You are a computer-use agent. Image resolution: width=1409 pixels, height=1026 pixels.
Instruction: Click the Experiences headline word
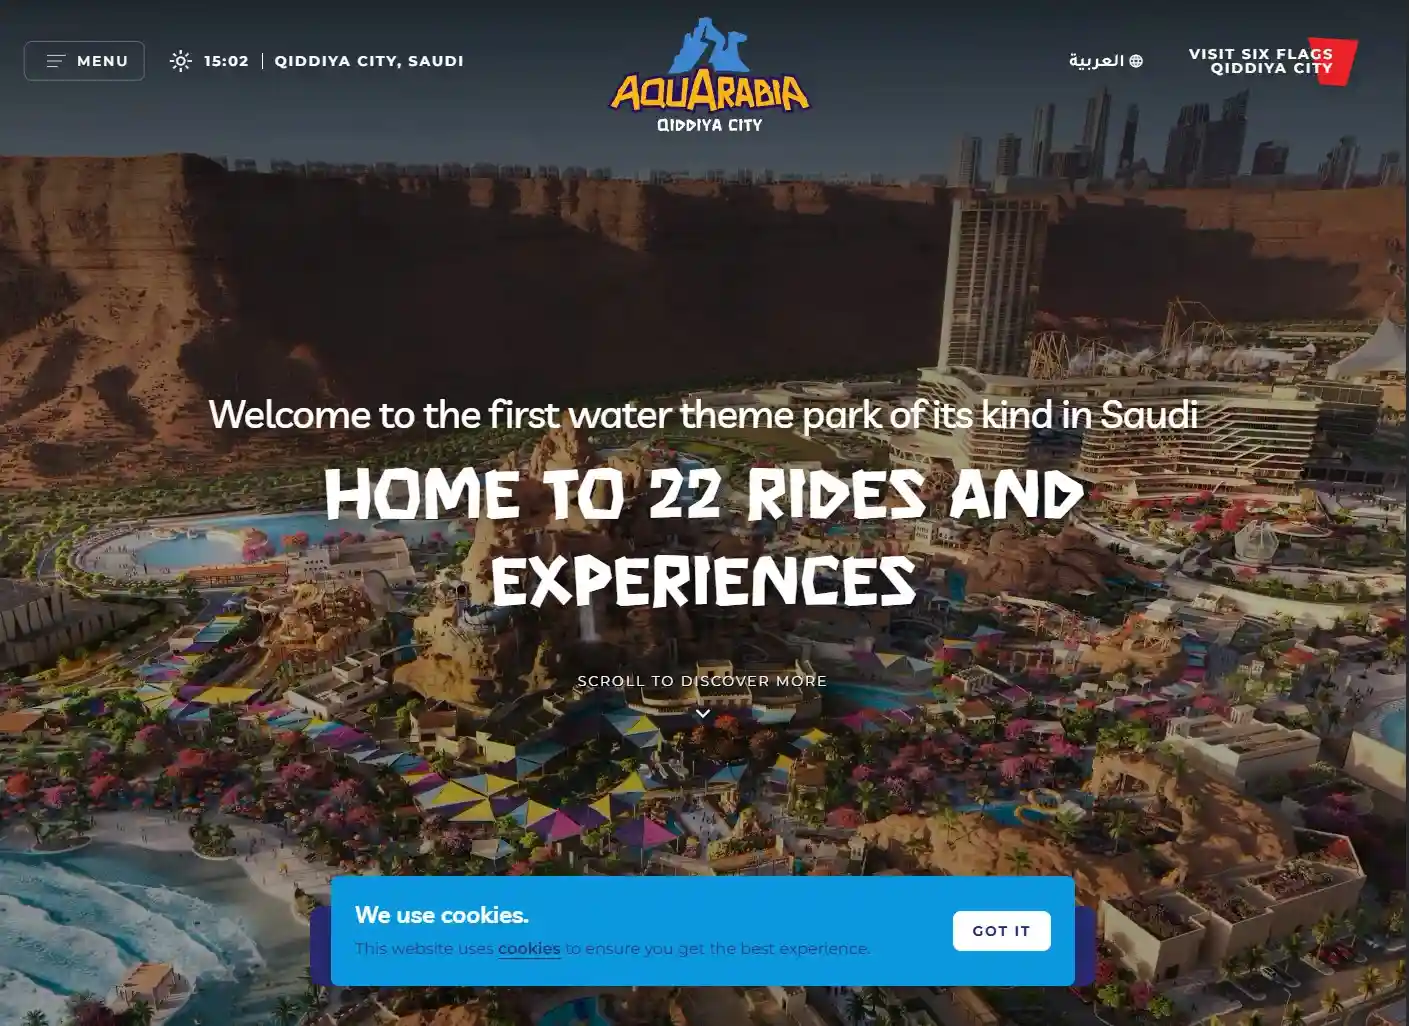click(x=704, y=581)
